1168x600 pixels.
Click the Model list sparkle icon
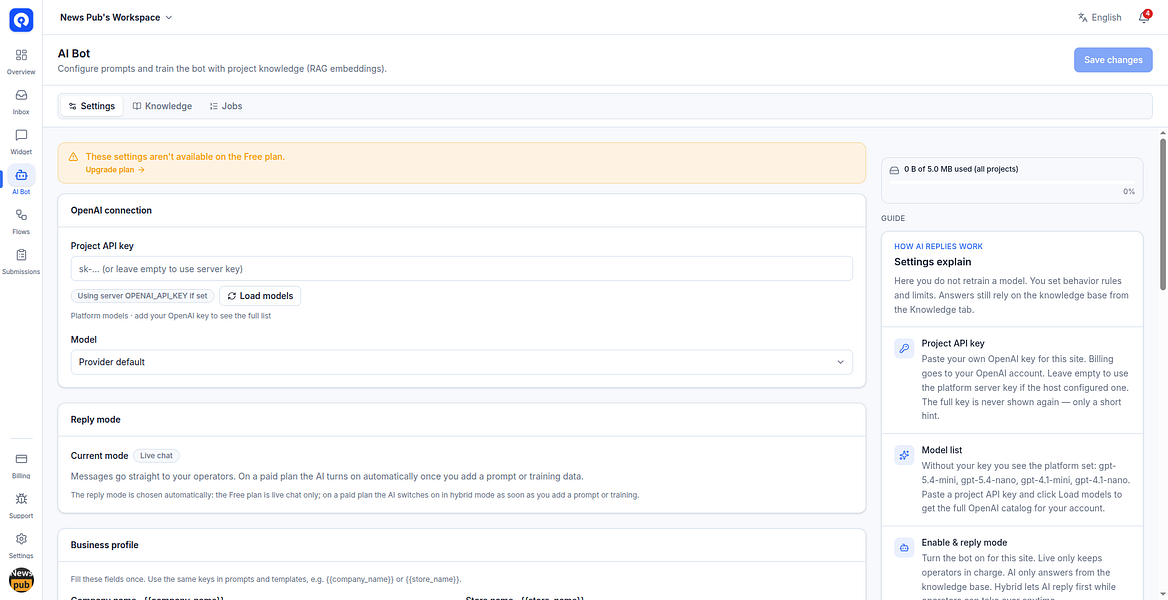point(904,455)
